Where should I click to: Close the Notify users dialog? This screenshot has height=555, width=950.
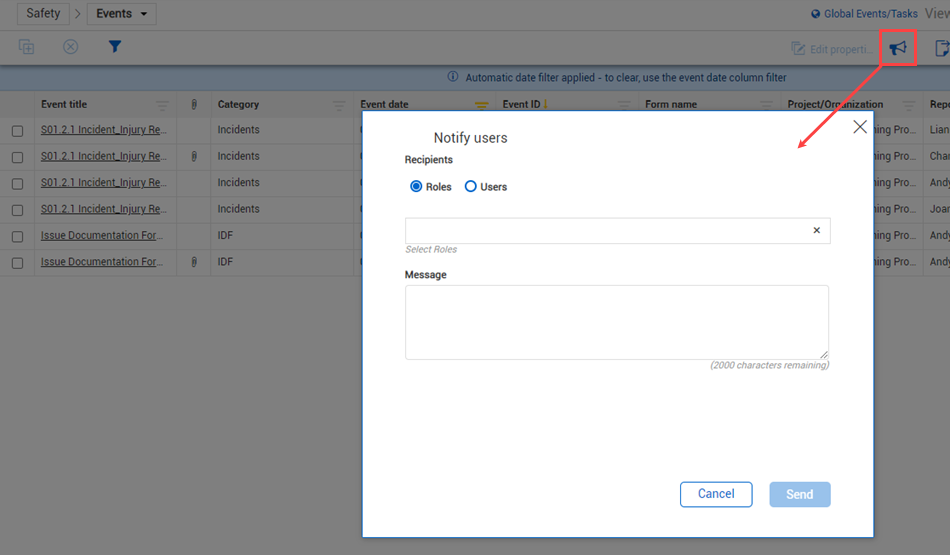point(859,127)
